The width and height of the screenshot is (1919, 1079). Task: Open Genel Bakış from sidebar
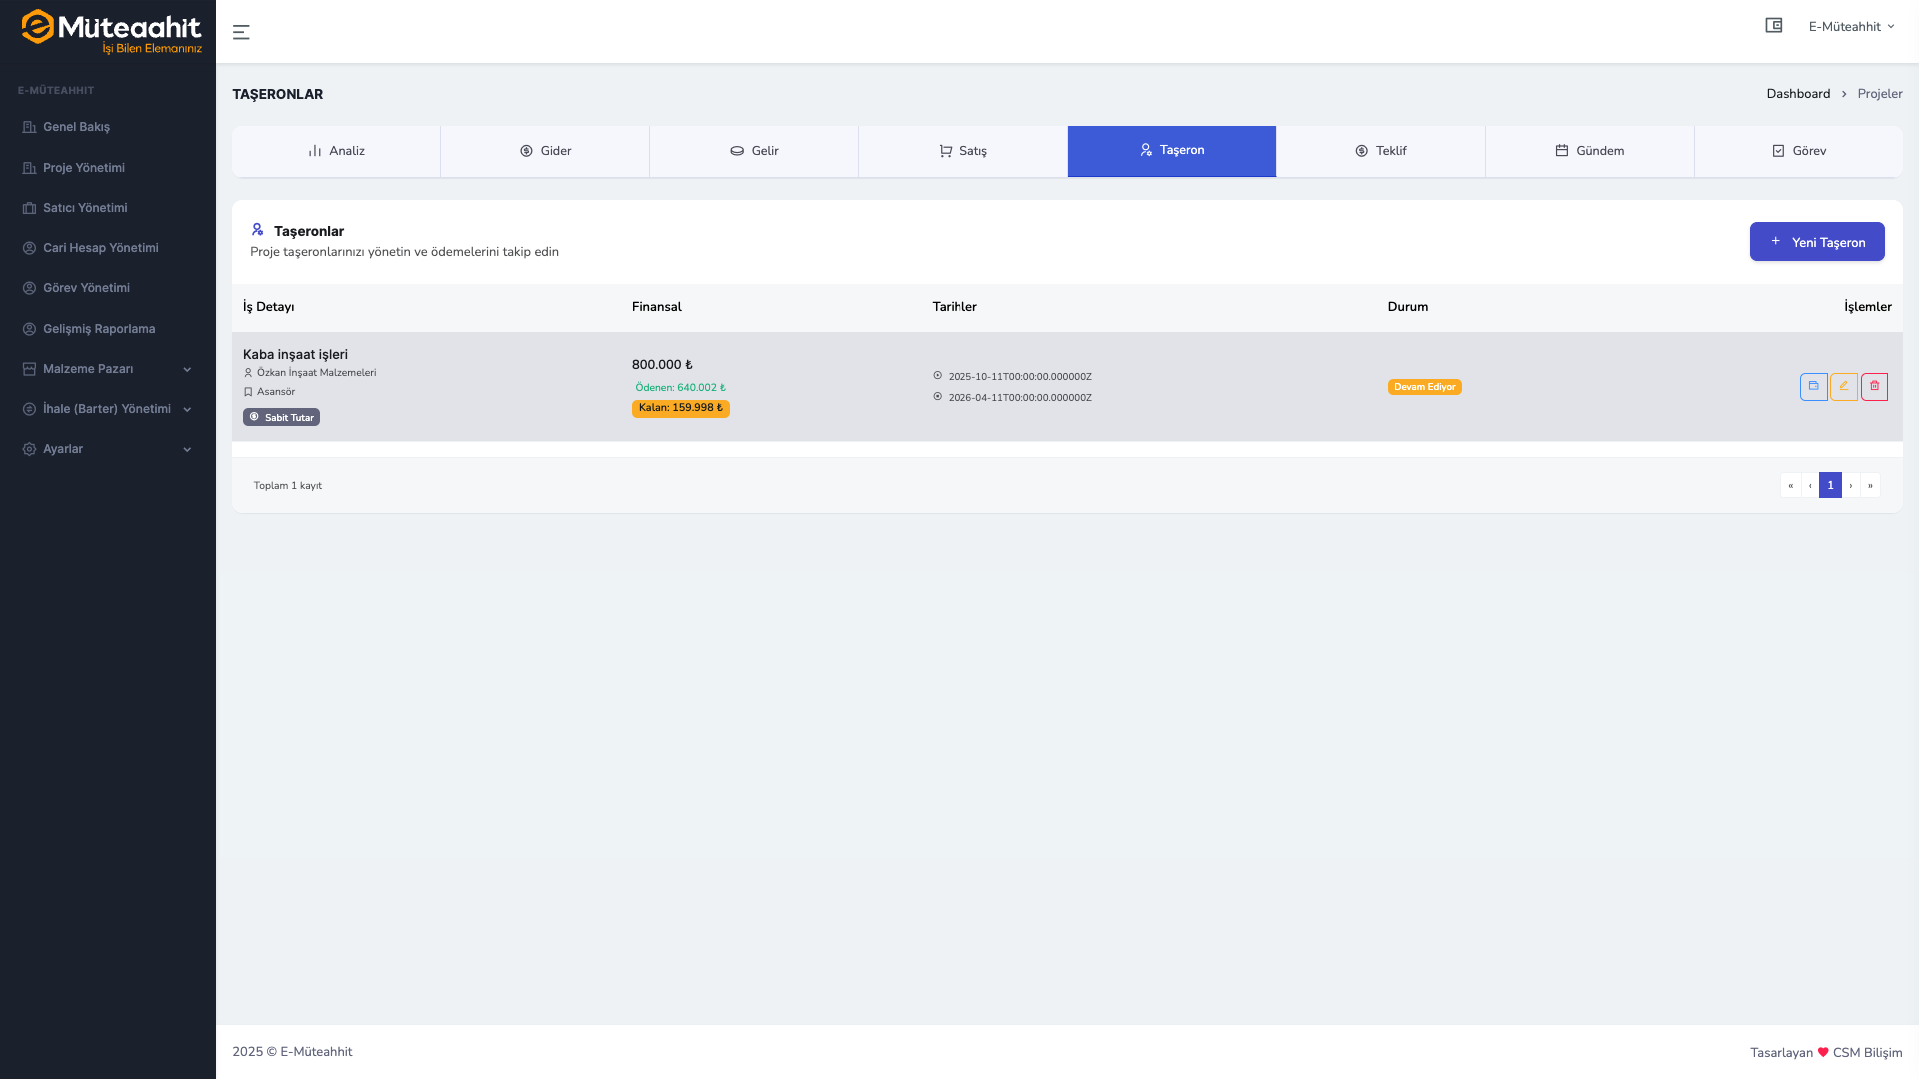pyautogui.click(x=76, y=127)
